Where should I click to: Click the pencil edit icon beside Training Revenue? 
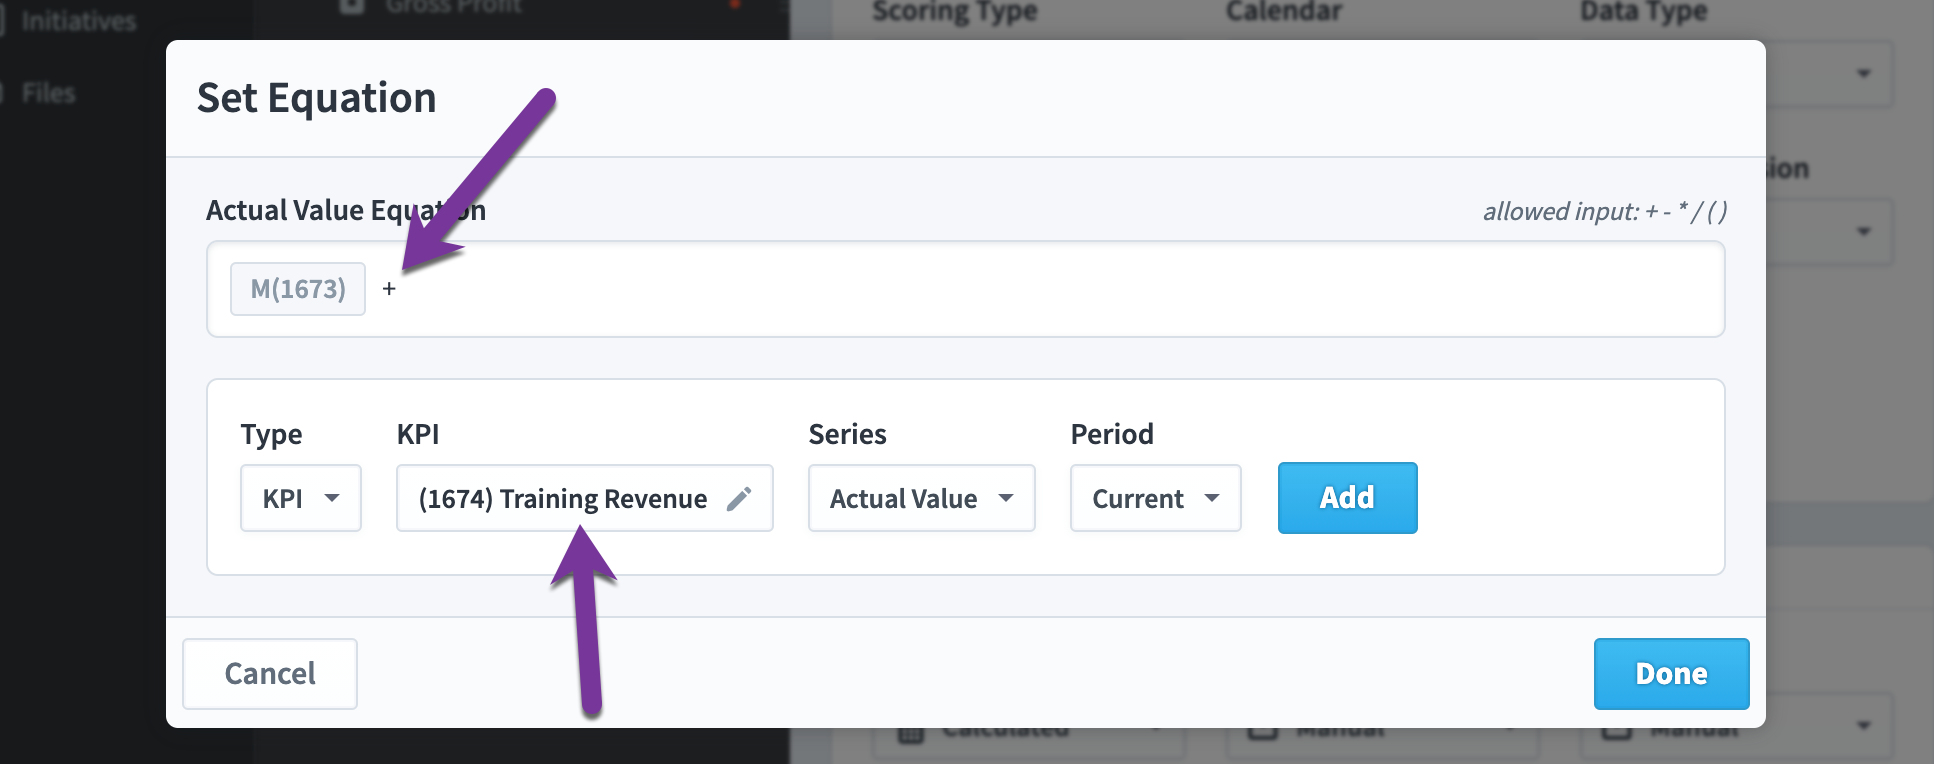tap(739, 498)
